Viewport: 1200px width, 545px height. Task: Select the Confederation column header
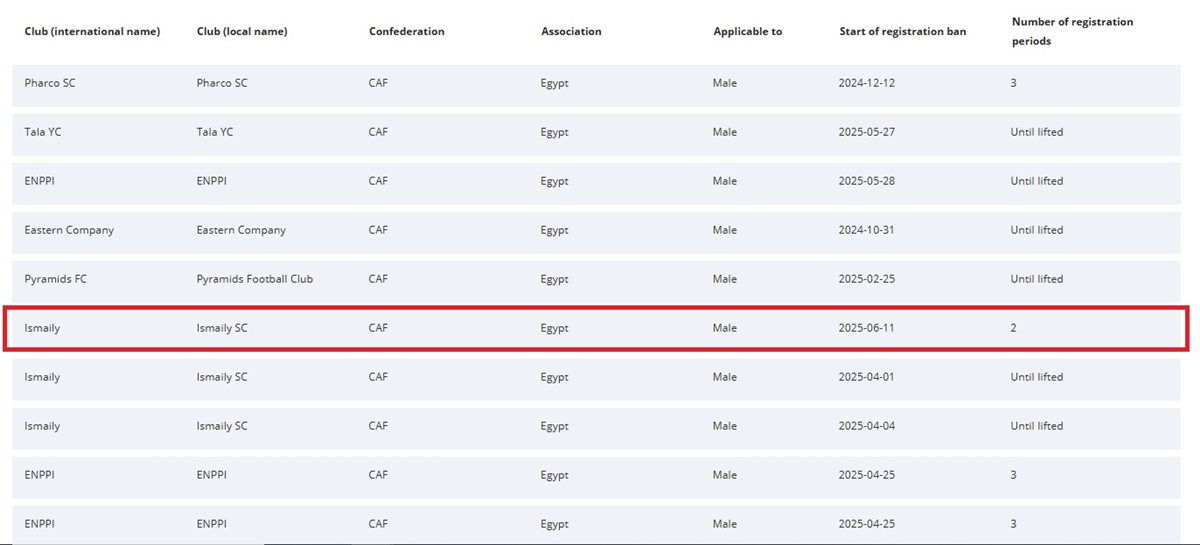(x=406, y=31)
